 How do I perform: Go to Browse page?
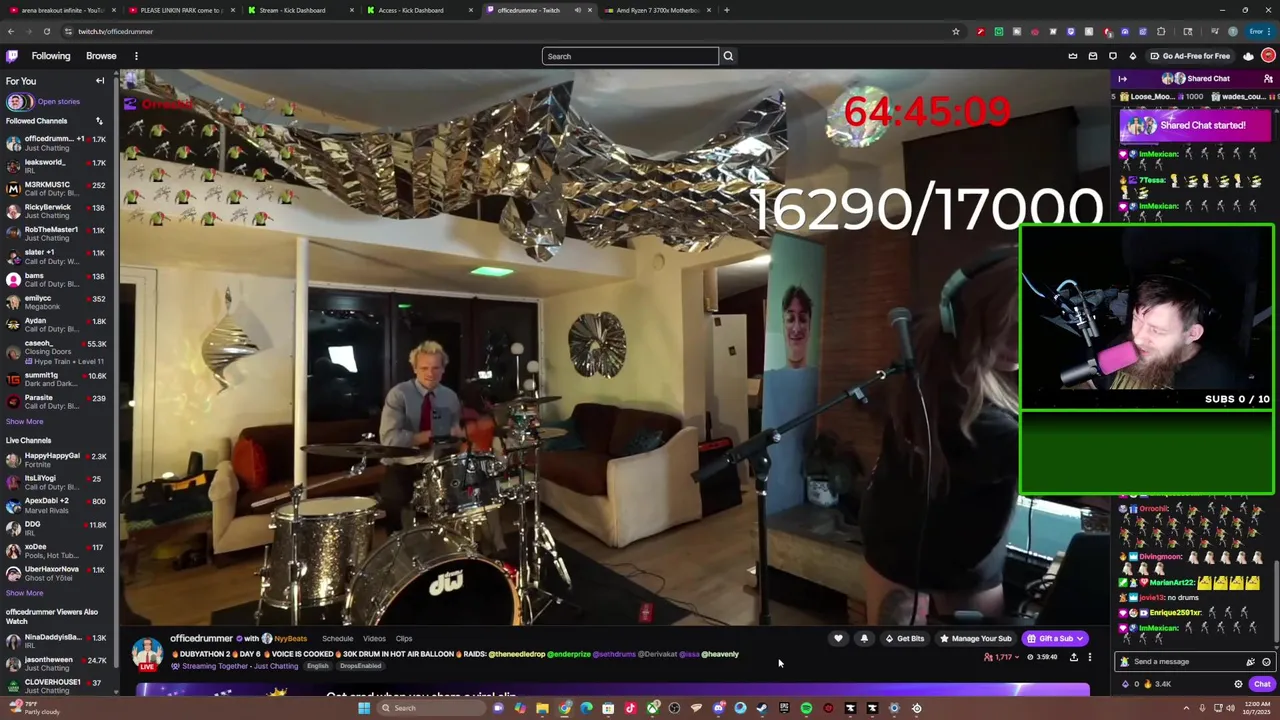pyautogui.click(x=101, y=56)
